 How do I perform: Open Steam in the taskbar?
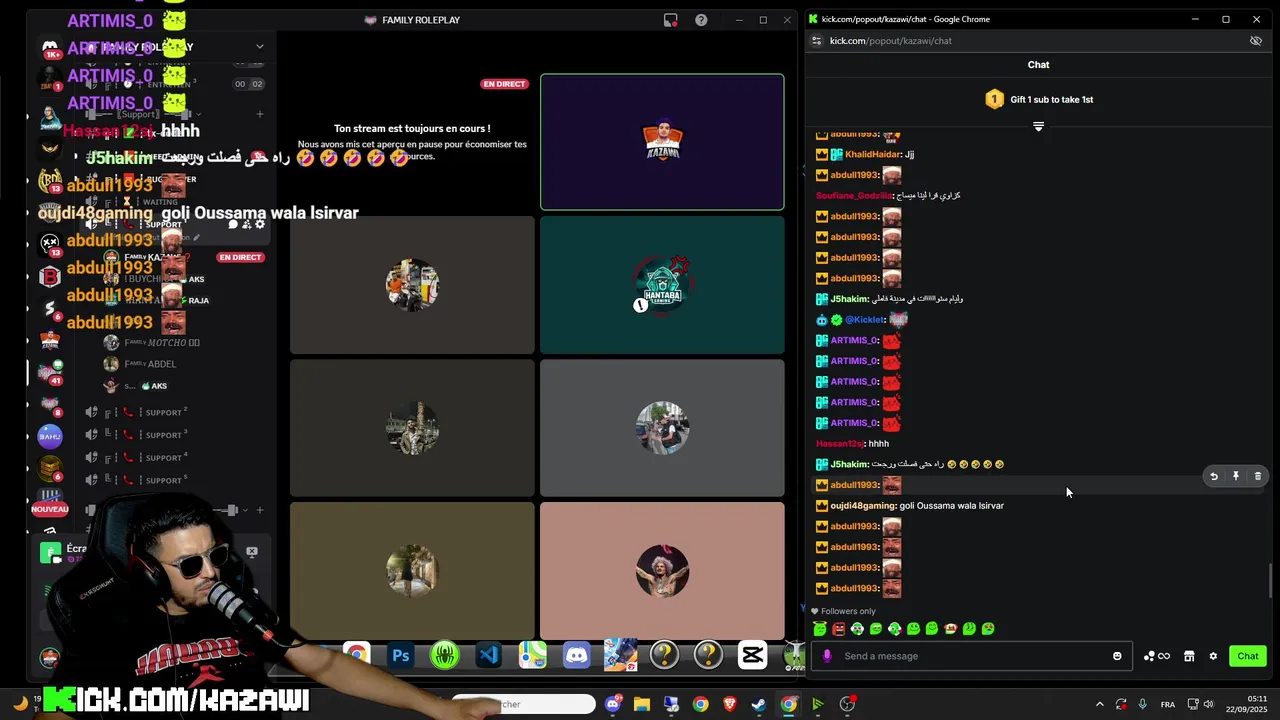coord(759,705)
